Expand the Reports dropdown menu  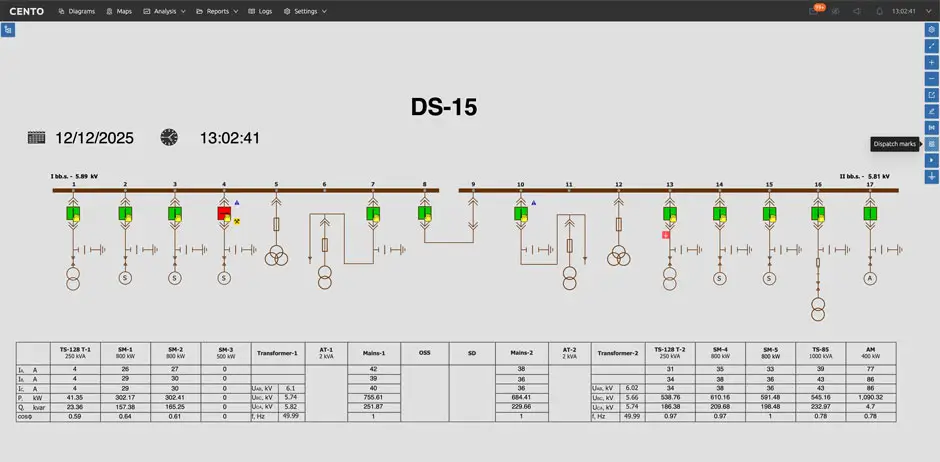[x=217, y=11]
